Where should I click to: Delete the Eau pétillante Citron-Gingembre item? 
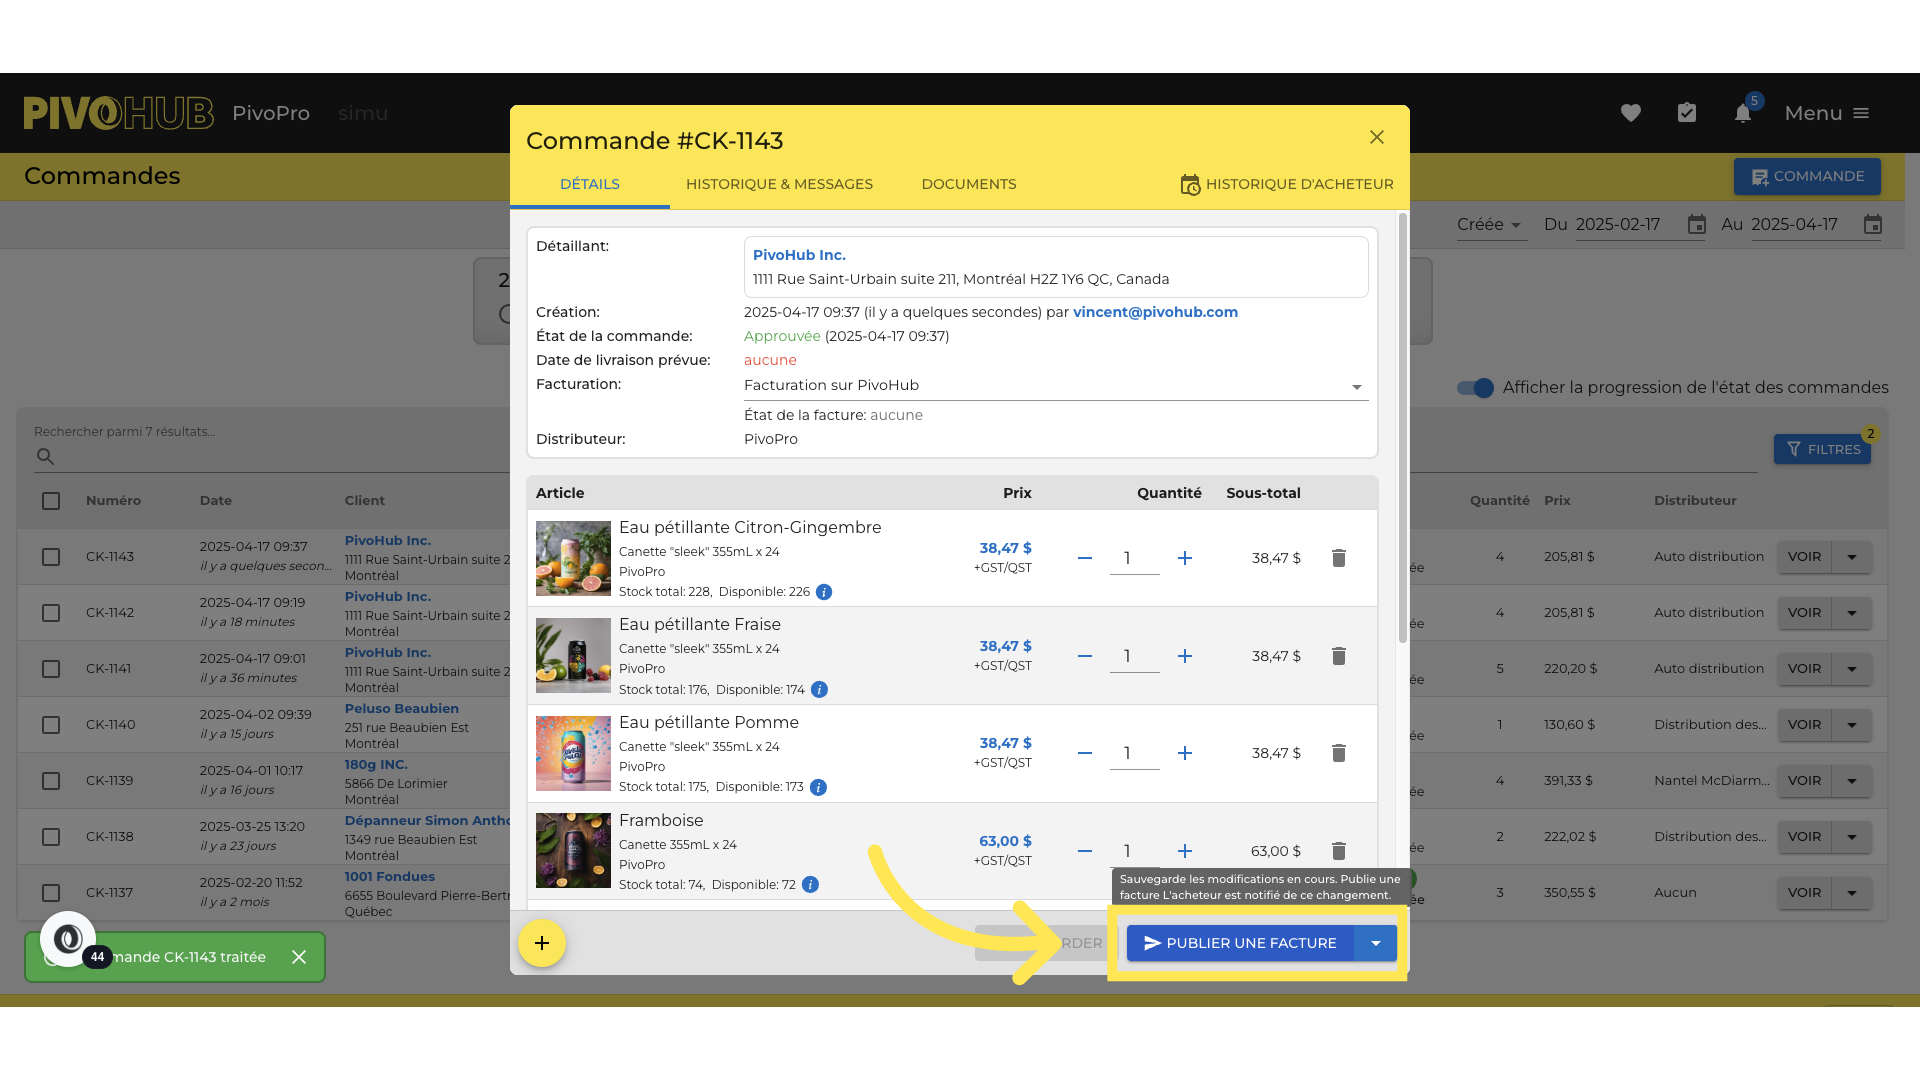1339,558
